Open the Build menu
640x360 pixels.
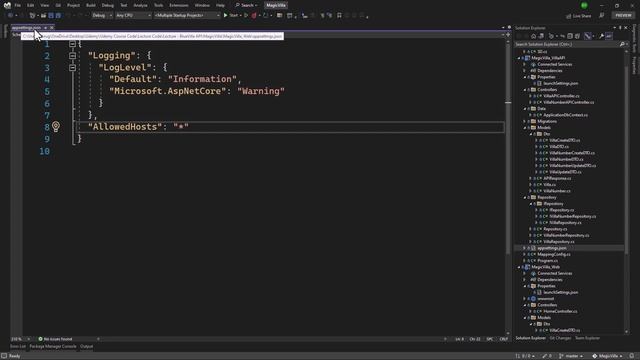[91, 5]
